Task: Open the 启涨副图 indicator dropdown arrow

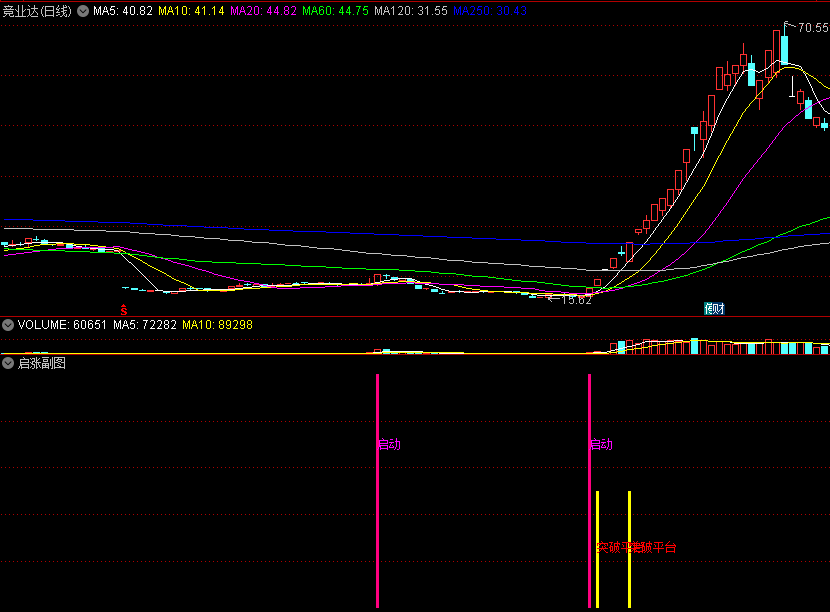Action: click(8, 363)
